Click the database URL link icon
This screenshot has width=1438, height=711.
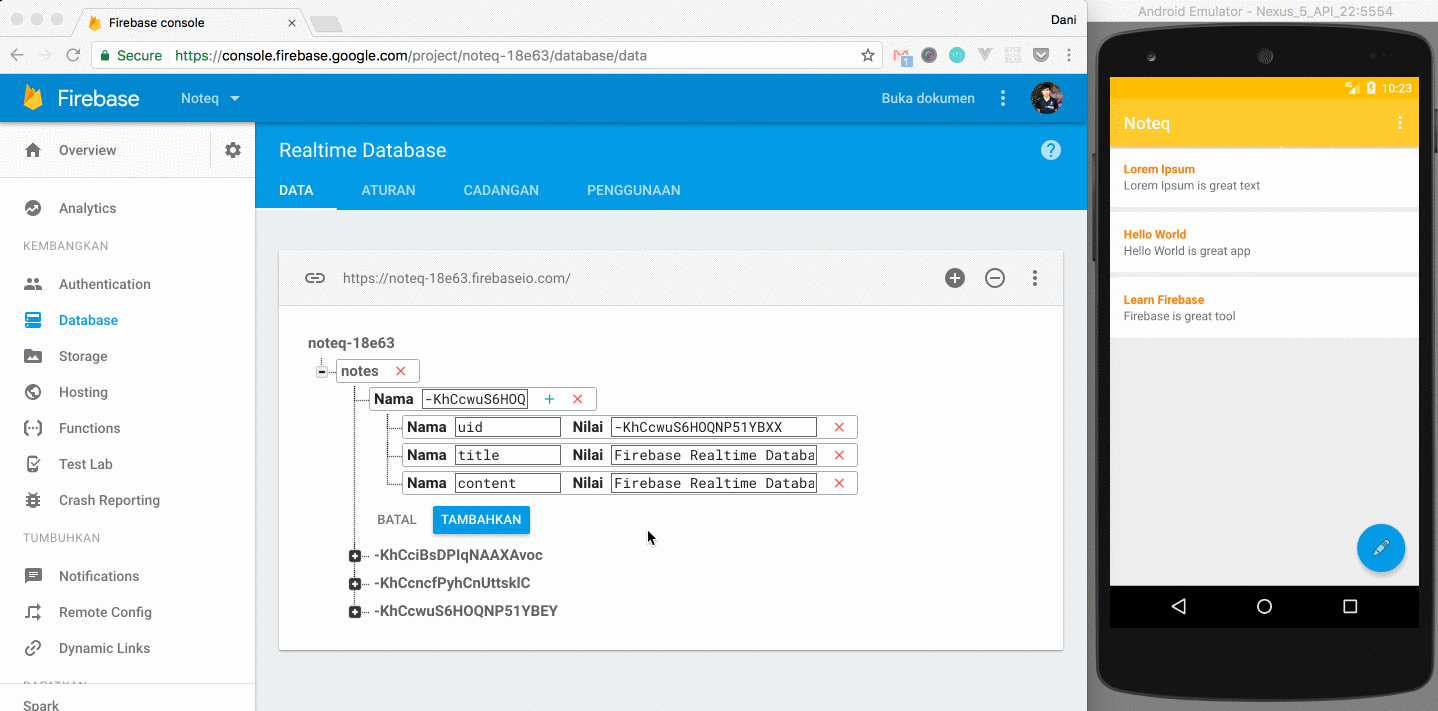click(x=315, y=278)
